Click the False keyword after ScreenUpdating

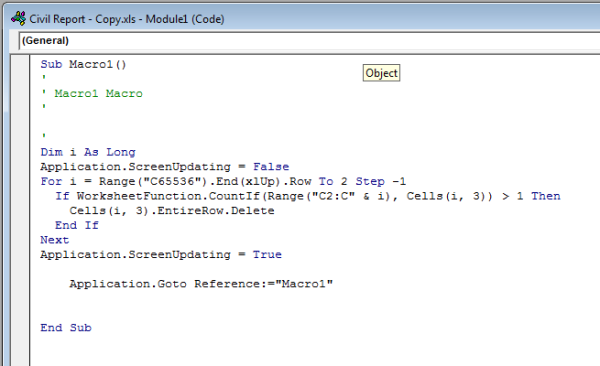[x=271, y=167]
